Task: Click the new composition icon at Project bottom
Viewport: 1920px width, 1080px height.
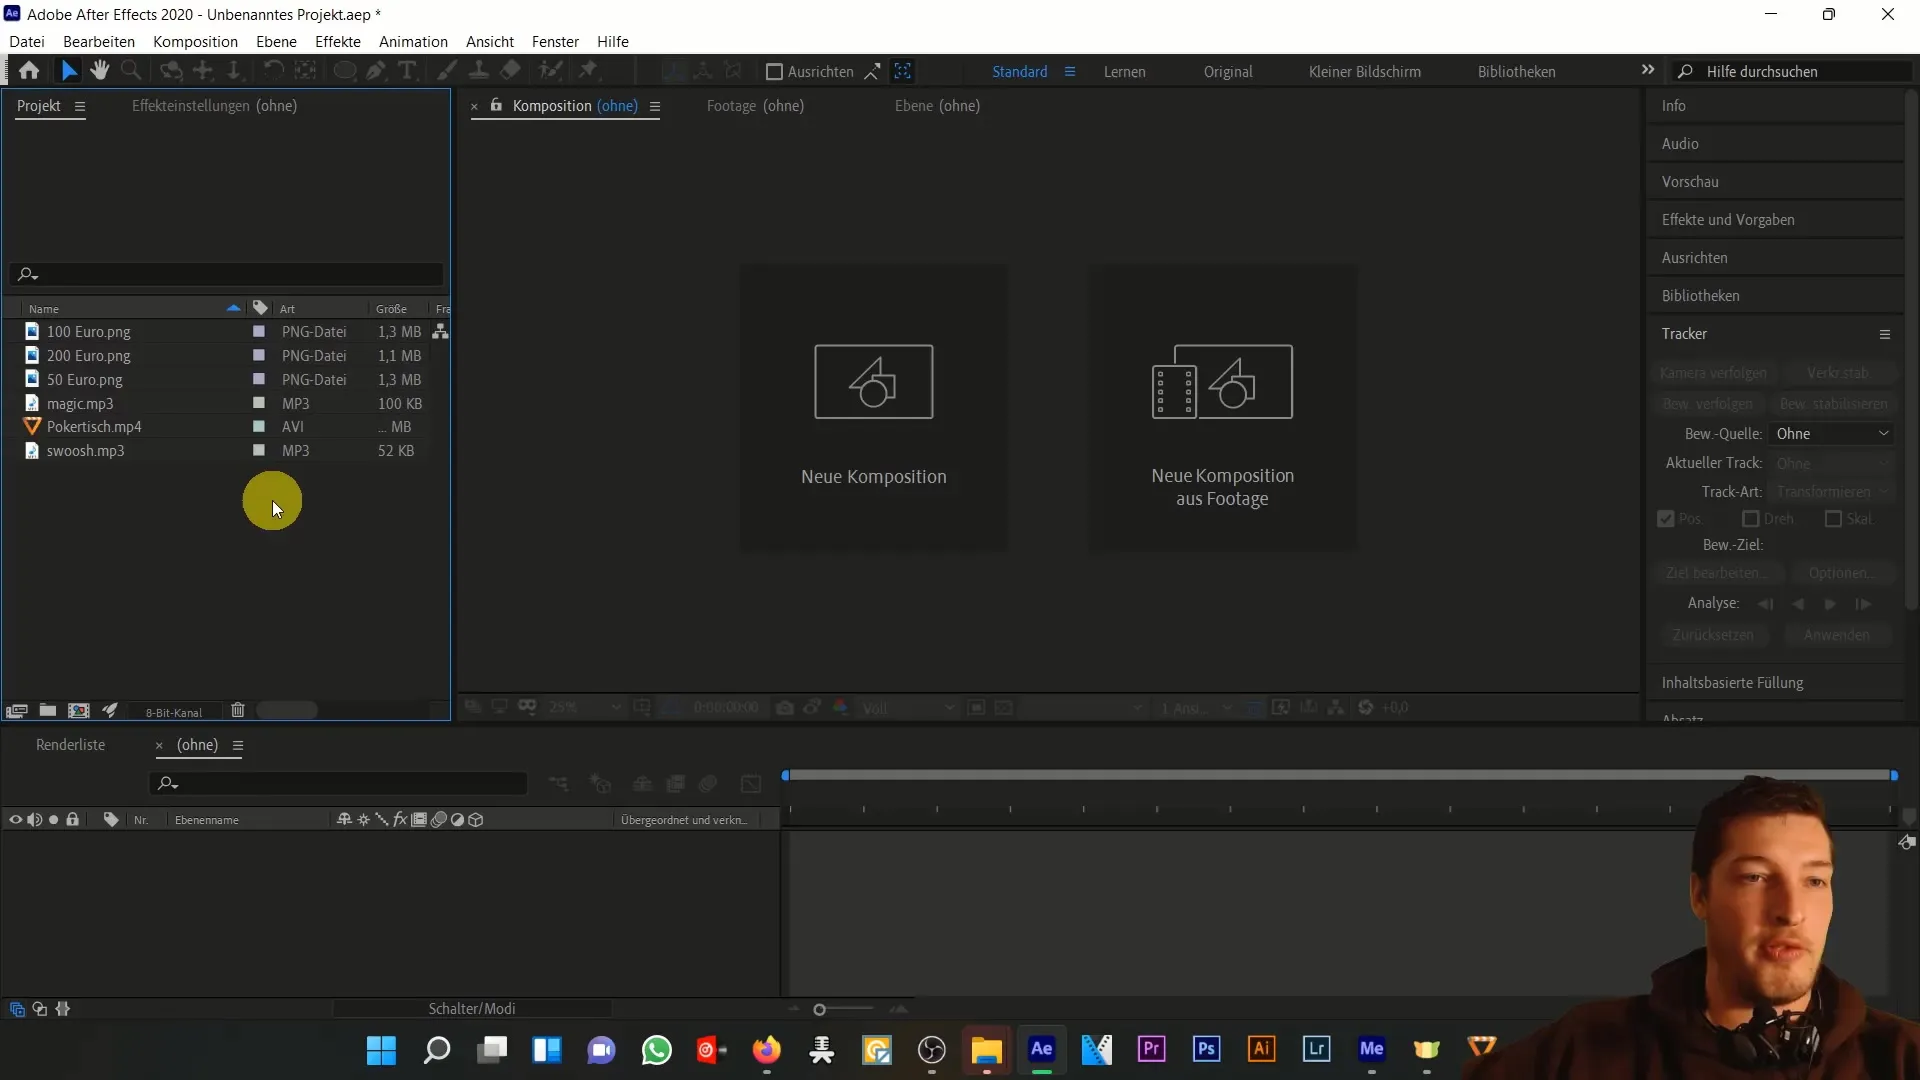Action: point(78,711)
